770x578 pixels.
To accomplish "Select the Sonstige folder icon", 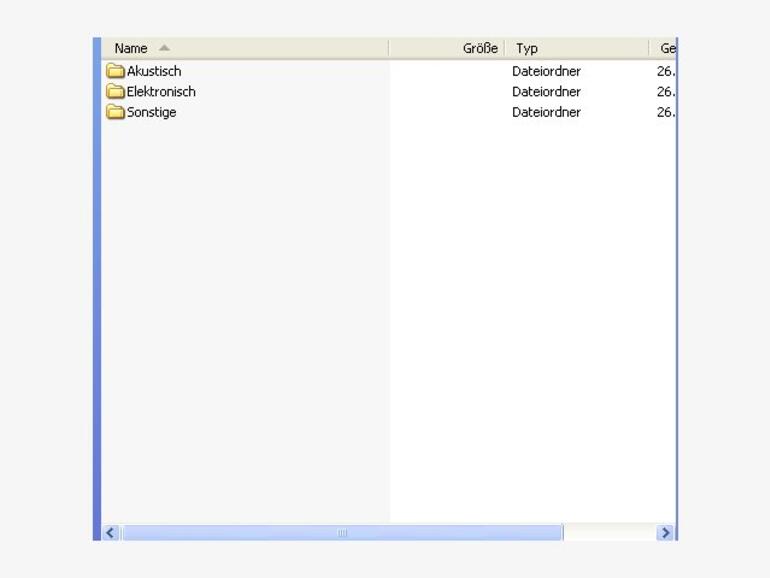I will pyautogui.click(x=115, y=112).
